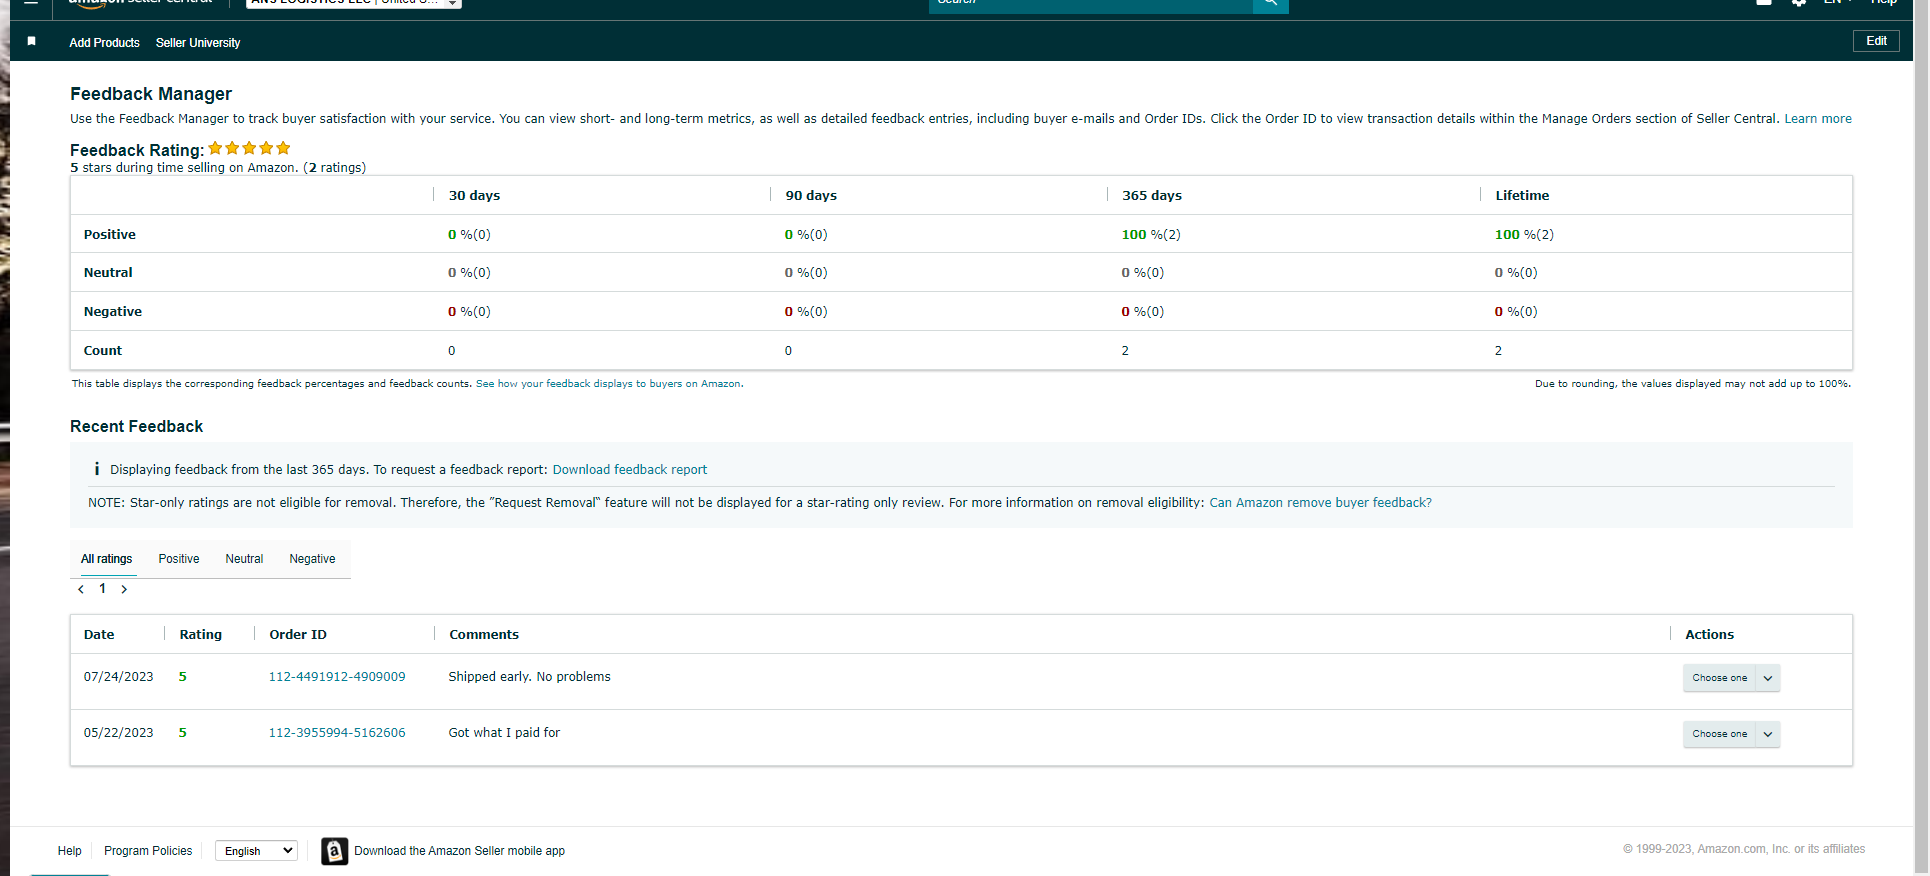
Task: Open order 112-3955994-5162606
Action: coord(337,733)
